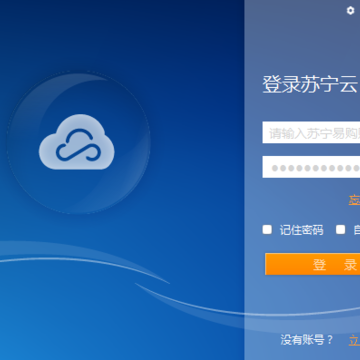Enable the 记住密码 checkbox

[x=267, y=230]
